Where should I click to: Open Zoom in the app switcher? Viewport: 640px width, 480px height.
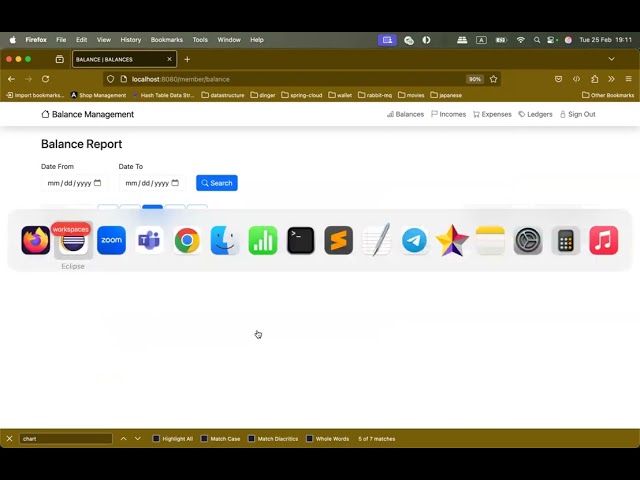(x=111, y=240)
